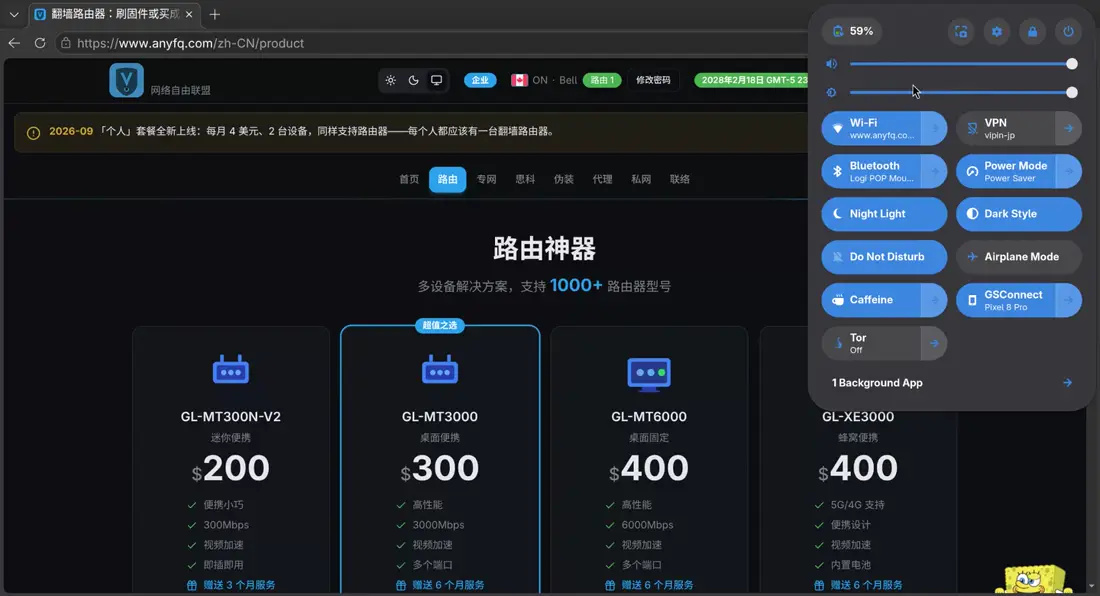Expand the Caffeine options arrow

(x=934, y=300)
